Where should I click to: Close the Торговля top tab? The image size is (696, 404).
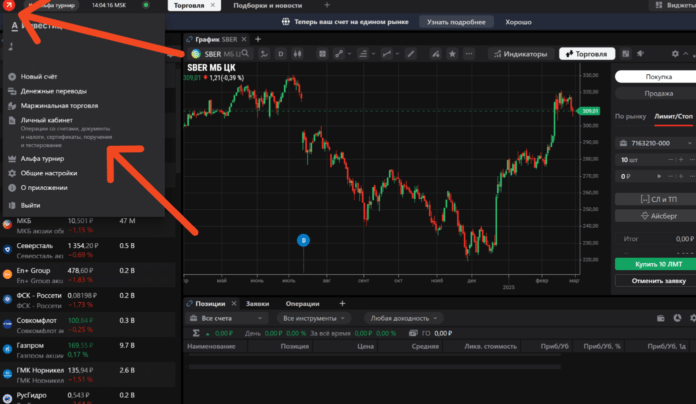tap(213, 5)
